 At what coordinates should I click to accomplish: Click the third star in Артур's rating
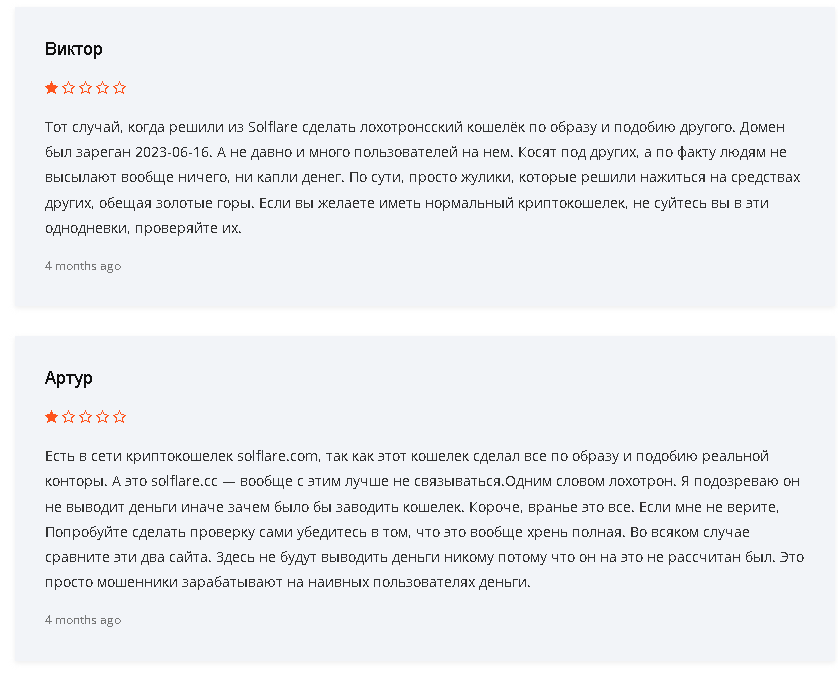pos(86,417)
